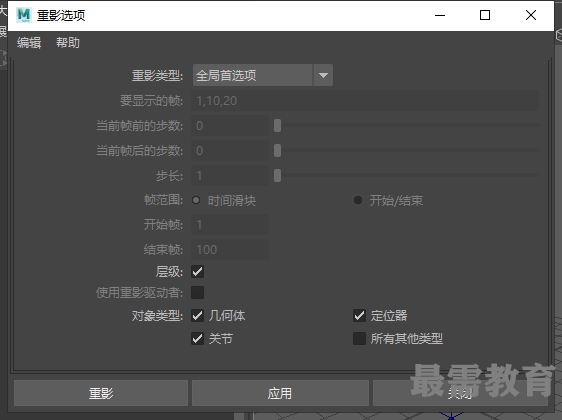Open the 全局首选项 combo box

point(263,75)
